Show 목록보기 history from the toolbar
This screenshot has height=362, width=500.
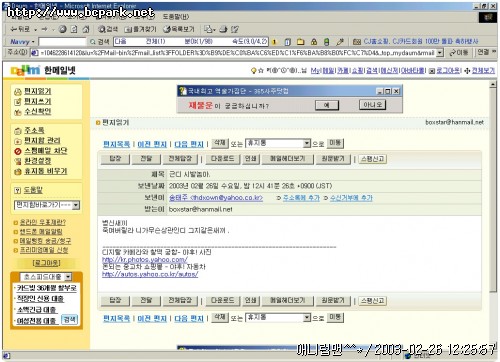179,29
